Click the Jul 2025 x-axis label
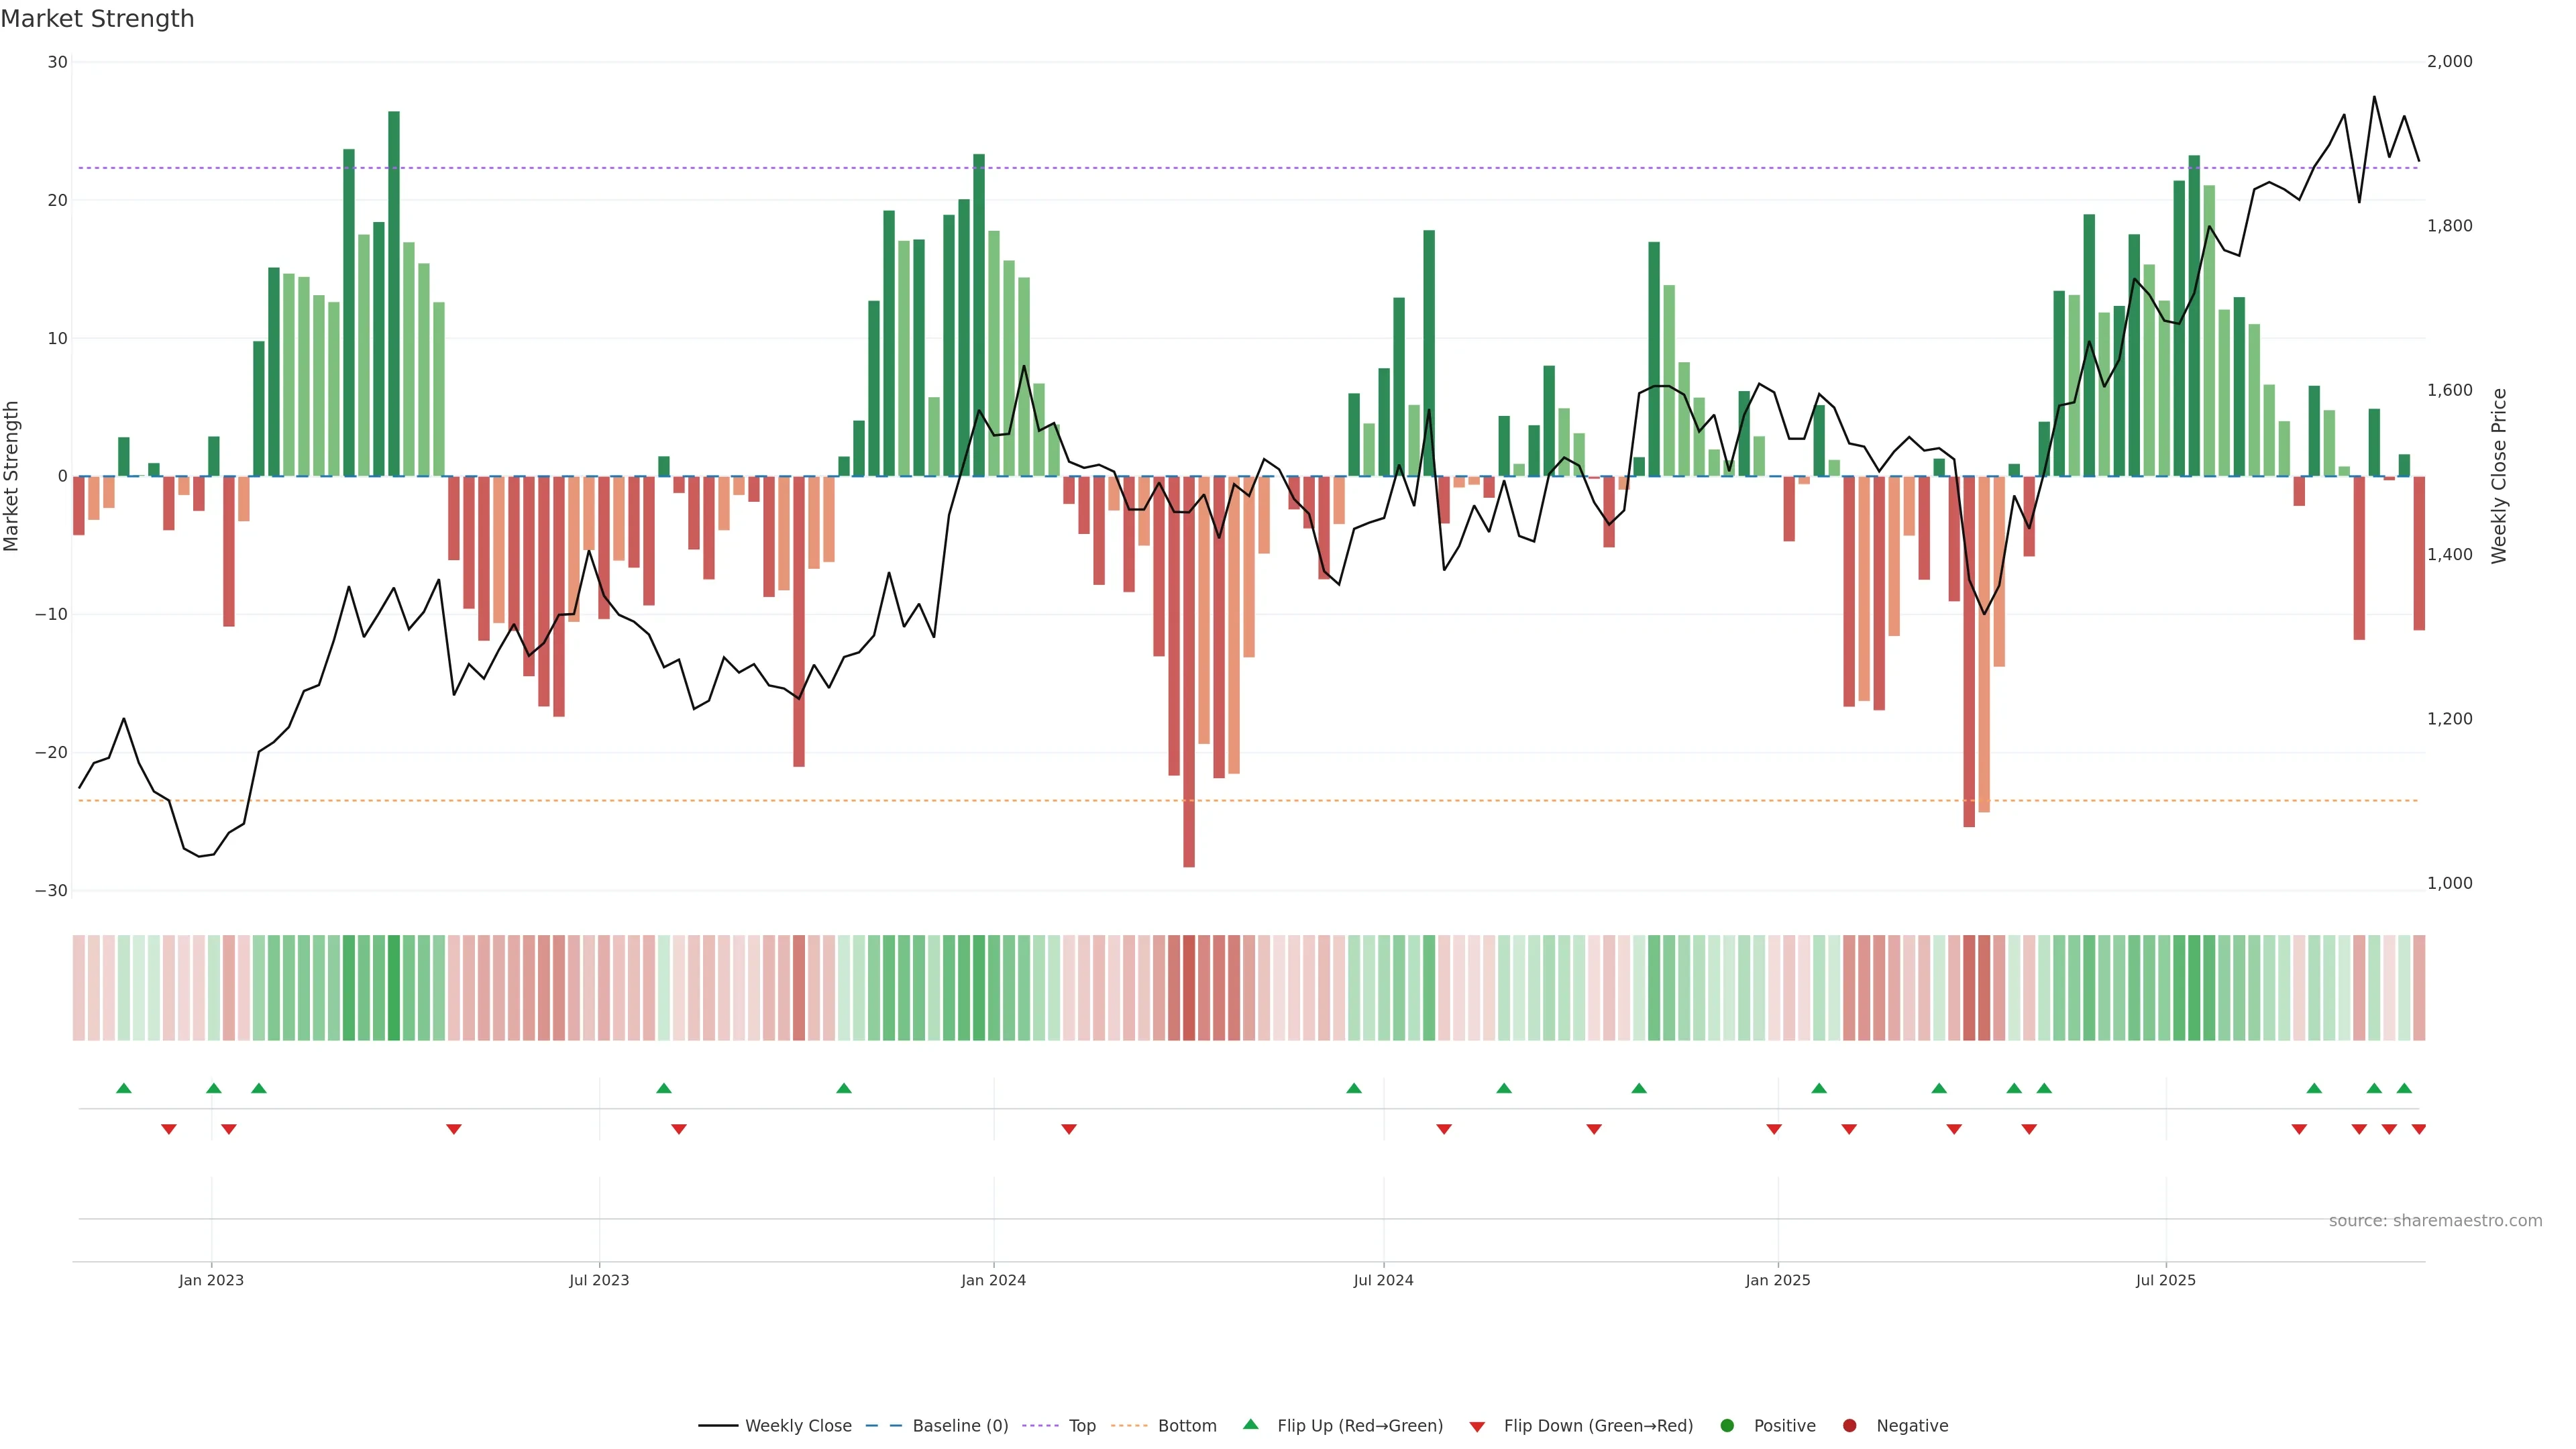 tap(2165, 1280)
